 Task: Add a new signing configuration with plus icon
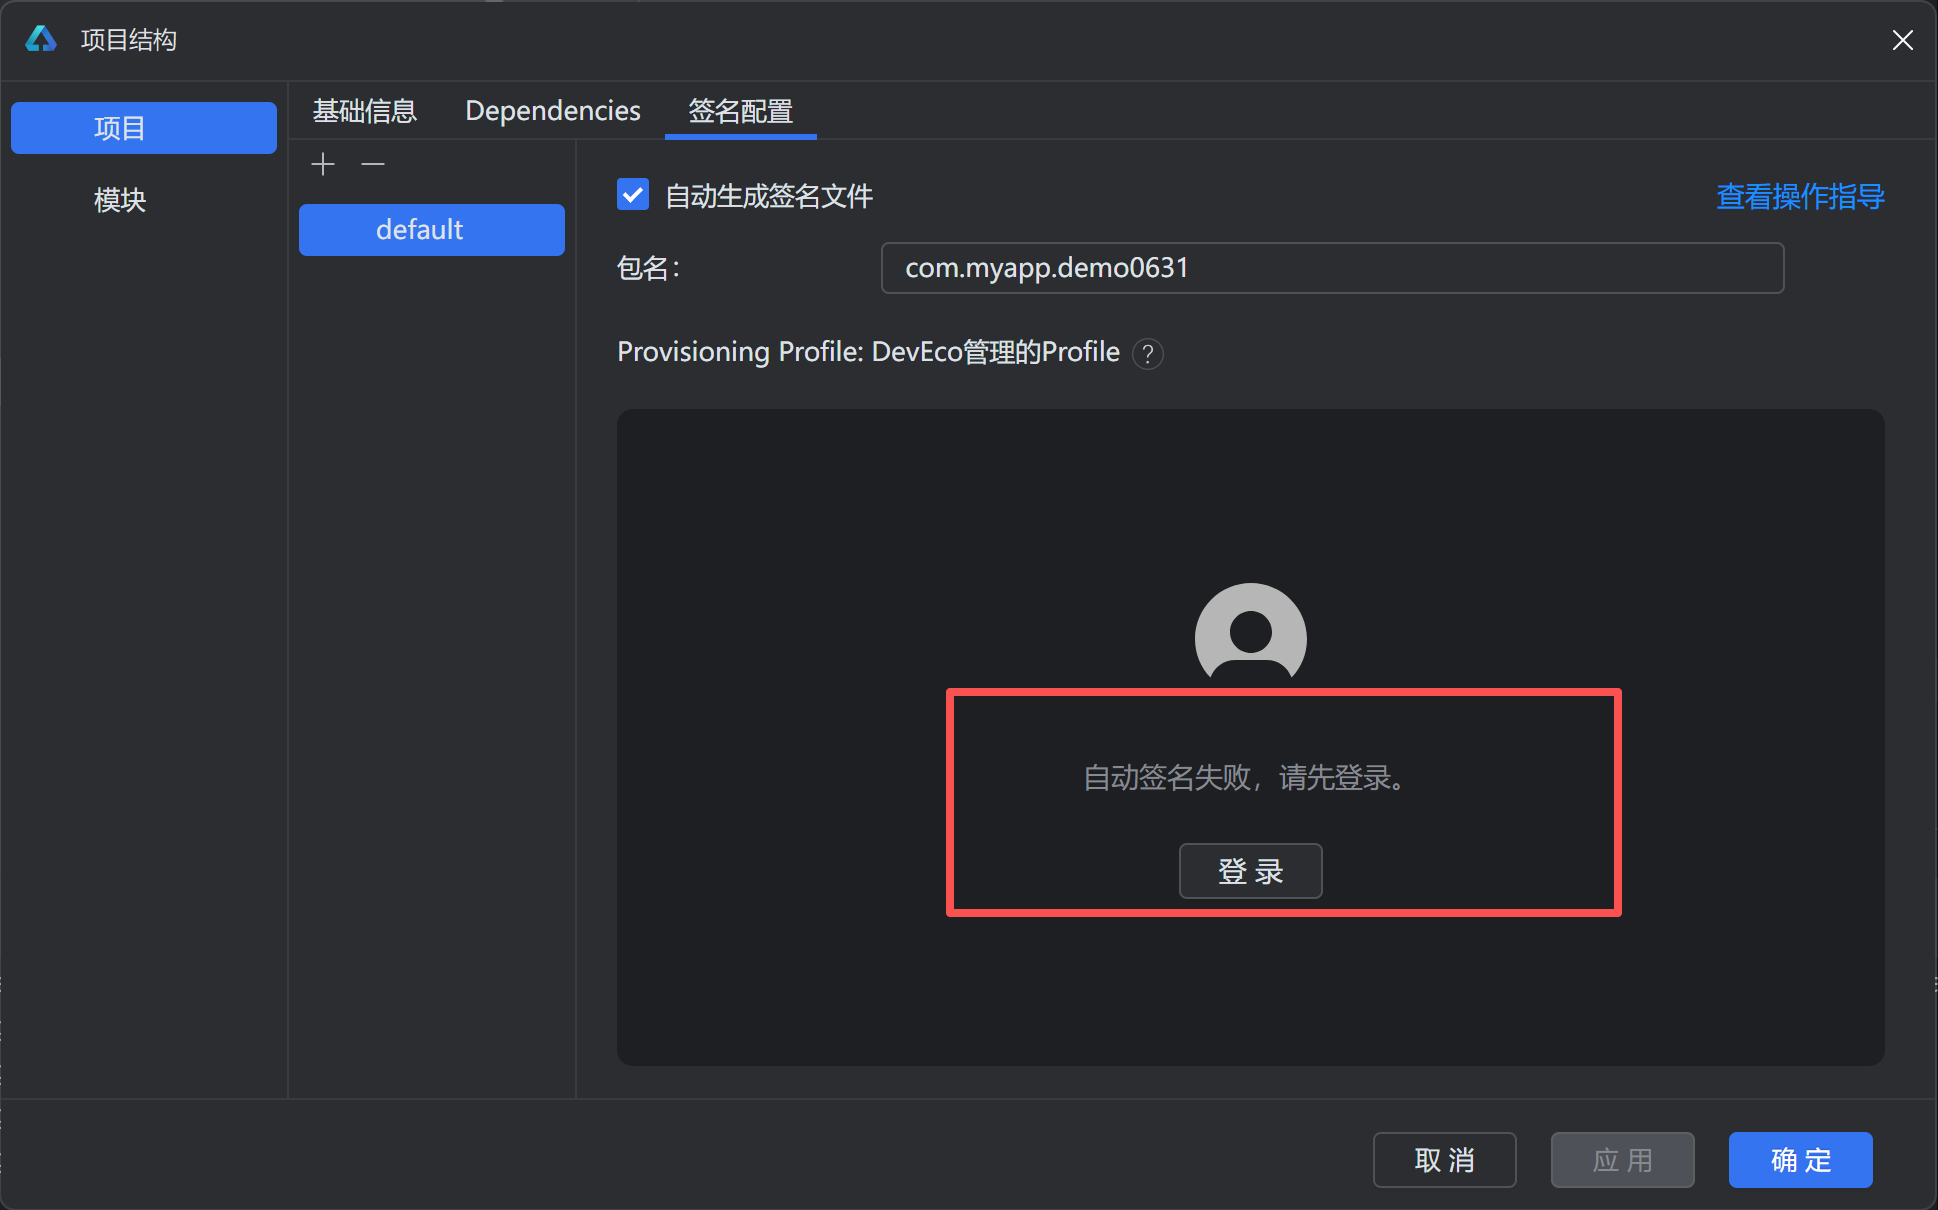(x=323, y=164)
